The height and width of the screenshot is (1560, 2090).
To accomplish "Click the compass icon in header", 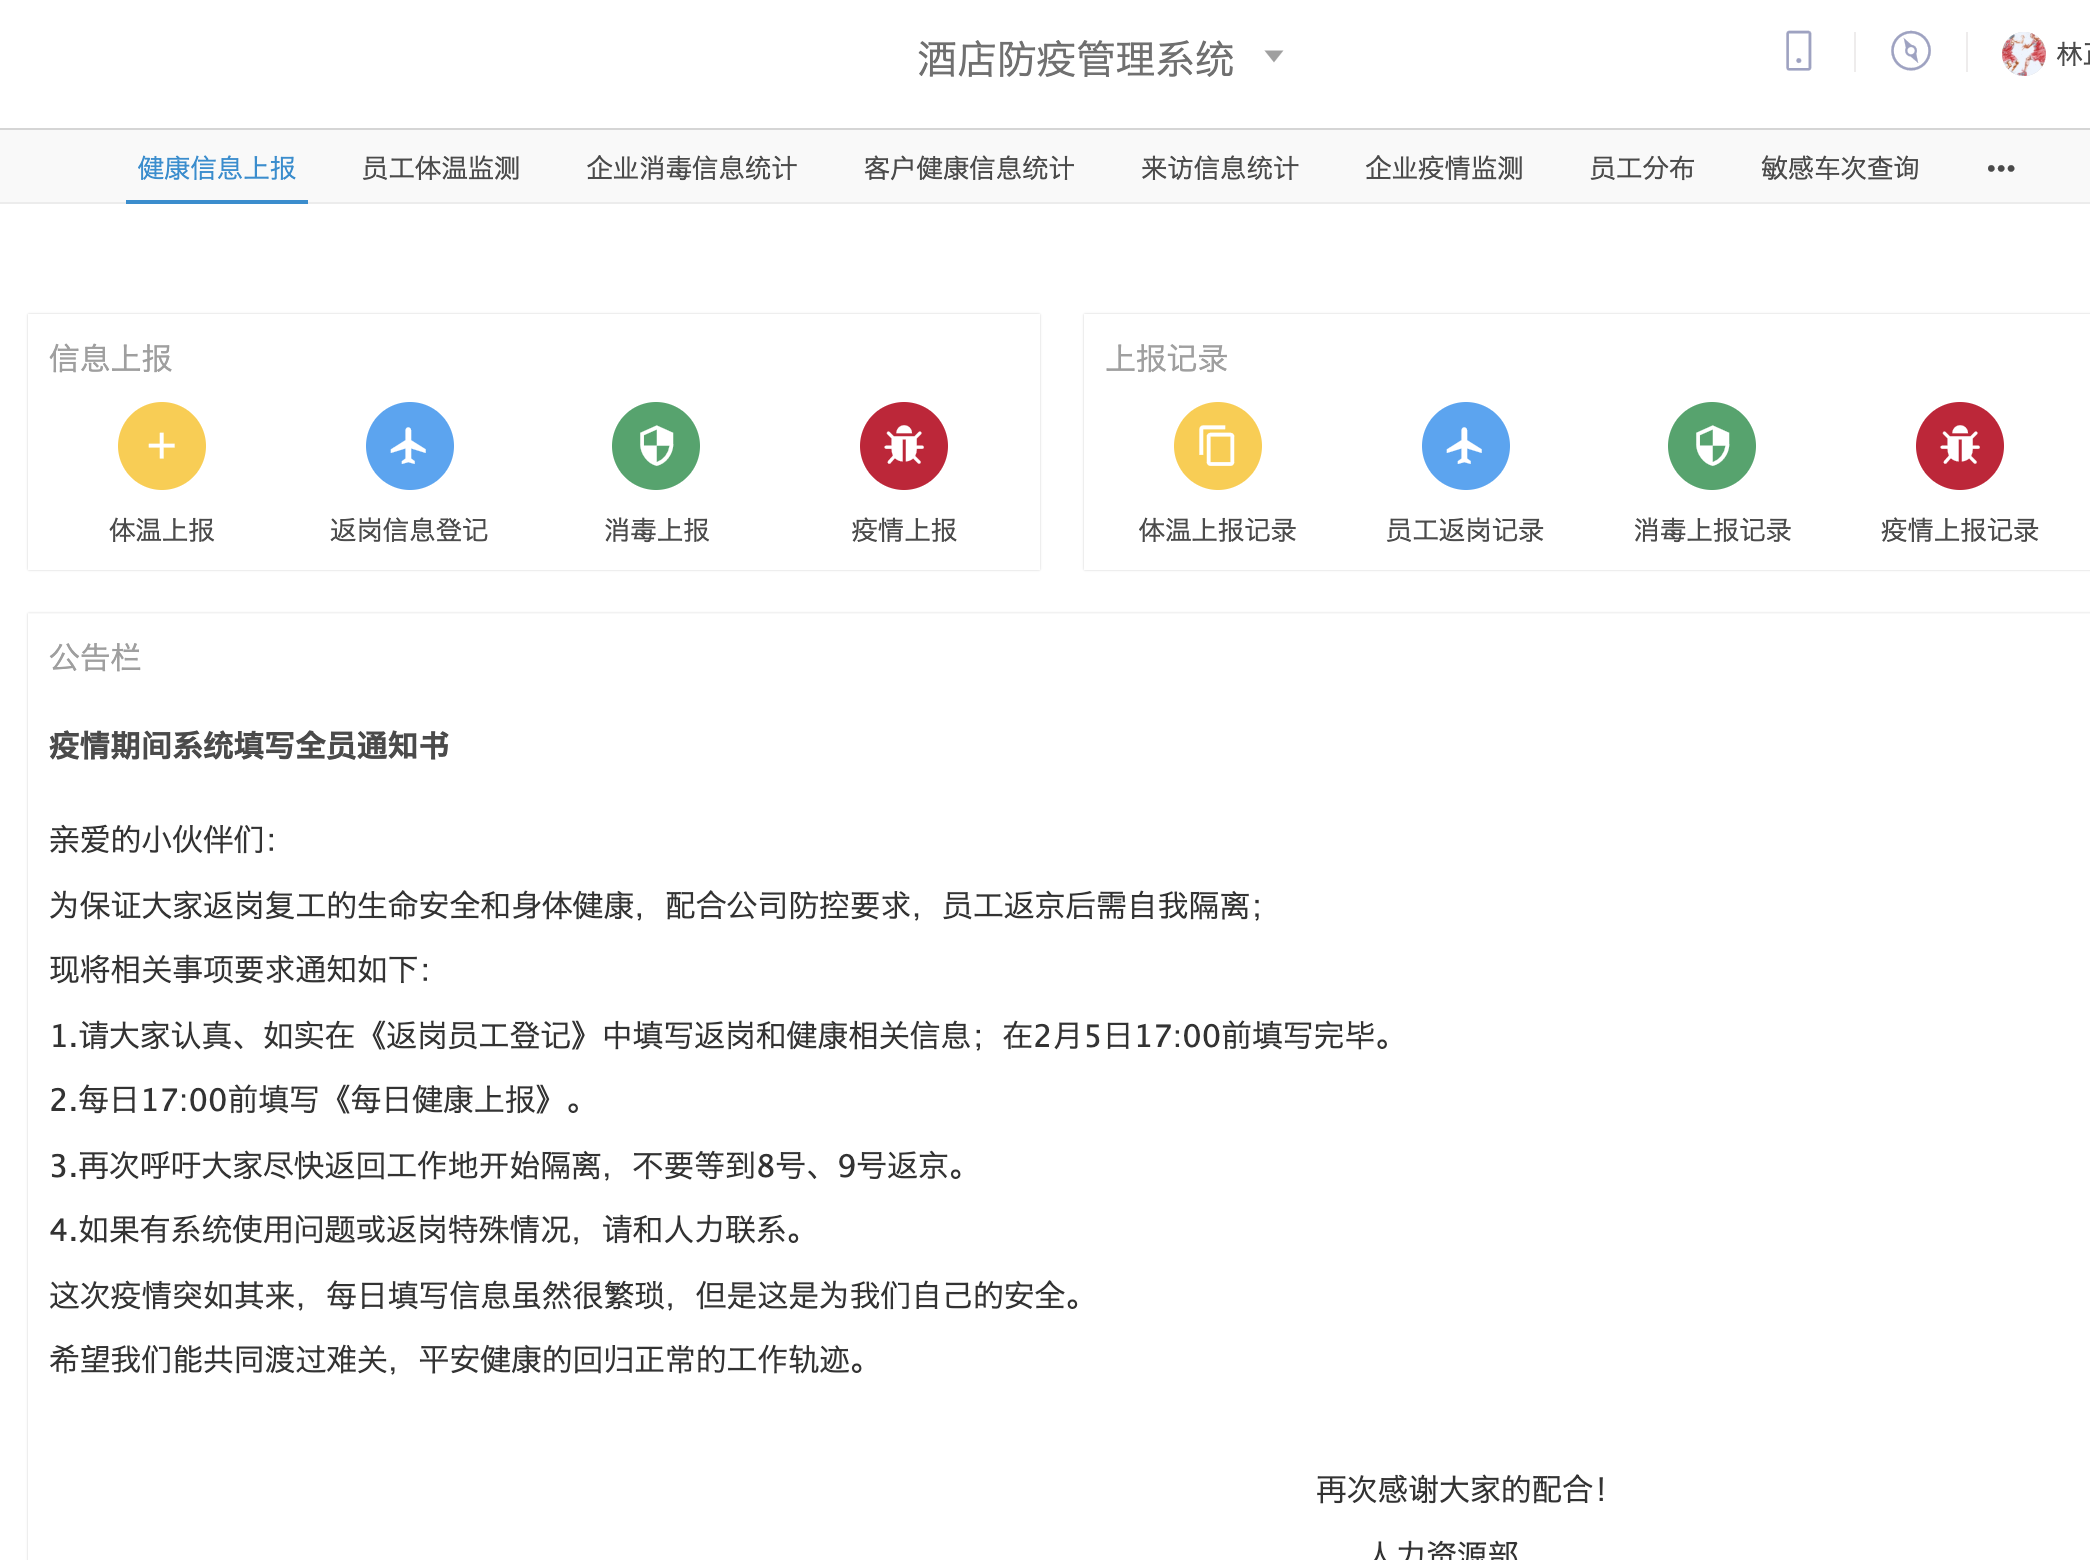I will 1910,51.
